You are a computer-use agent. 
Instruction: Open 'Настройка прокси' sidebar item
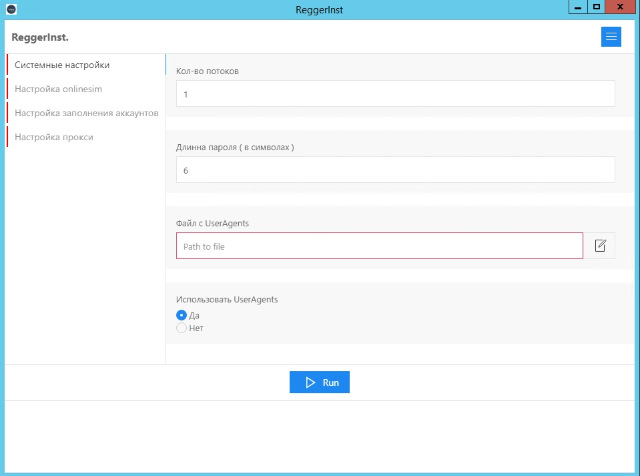54,137
